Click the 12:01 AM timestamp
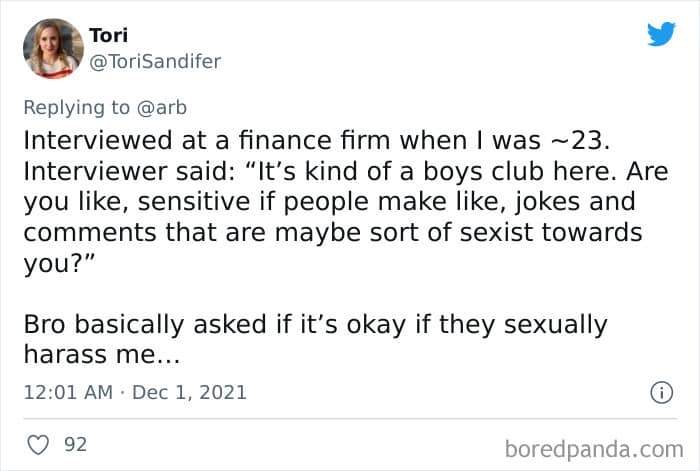Image resolution: width=700 pixels, height=471 pixels. click(68, 393)
